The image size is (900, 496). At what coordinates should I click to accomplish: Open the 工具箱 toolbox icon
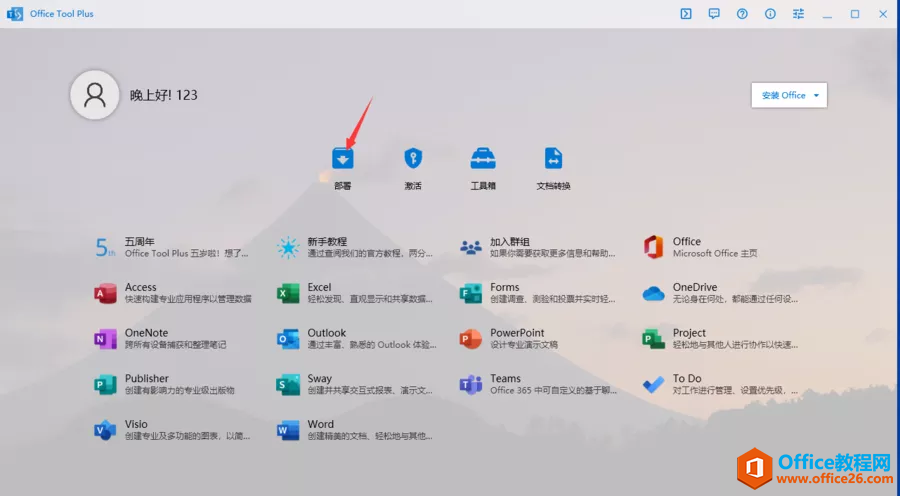[x=483, y=158]
